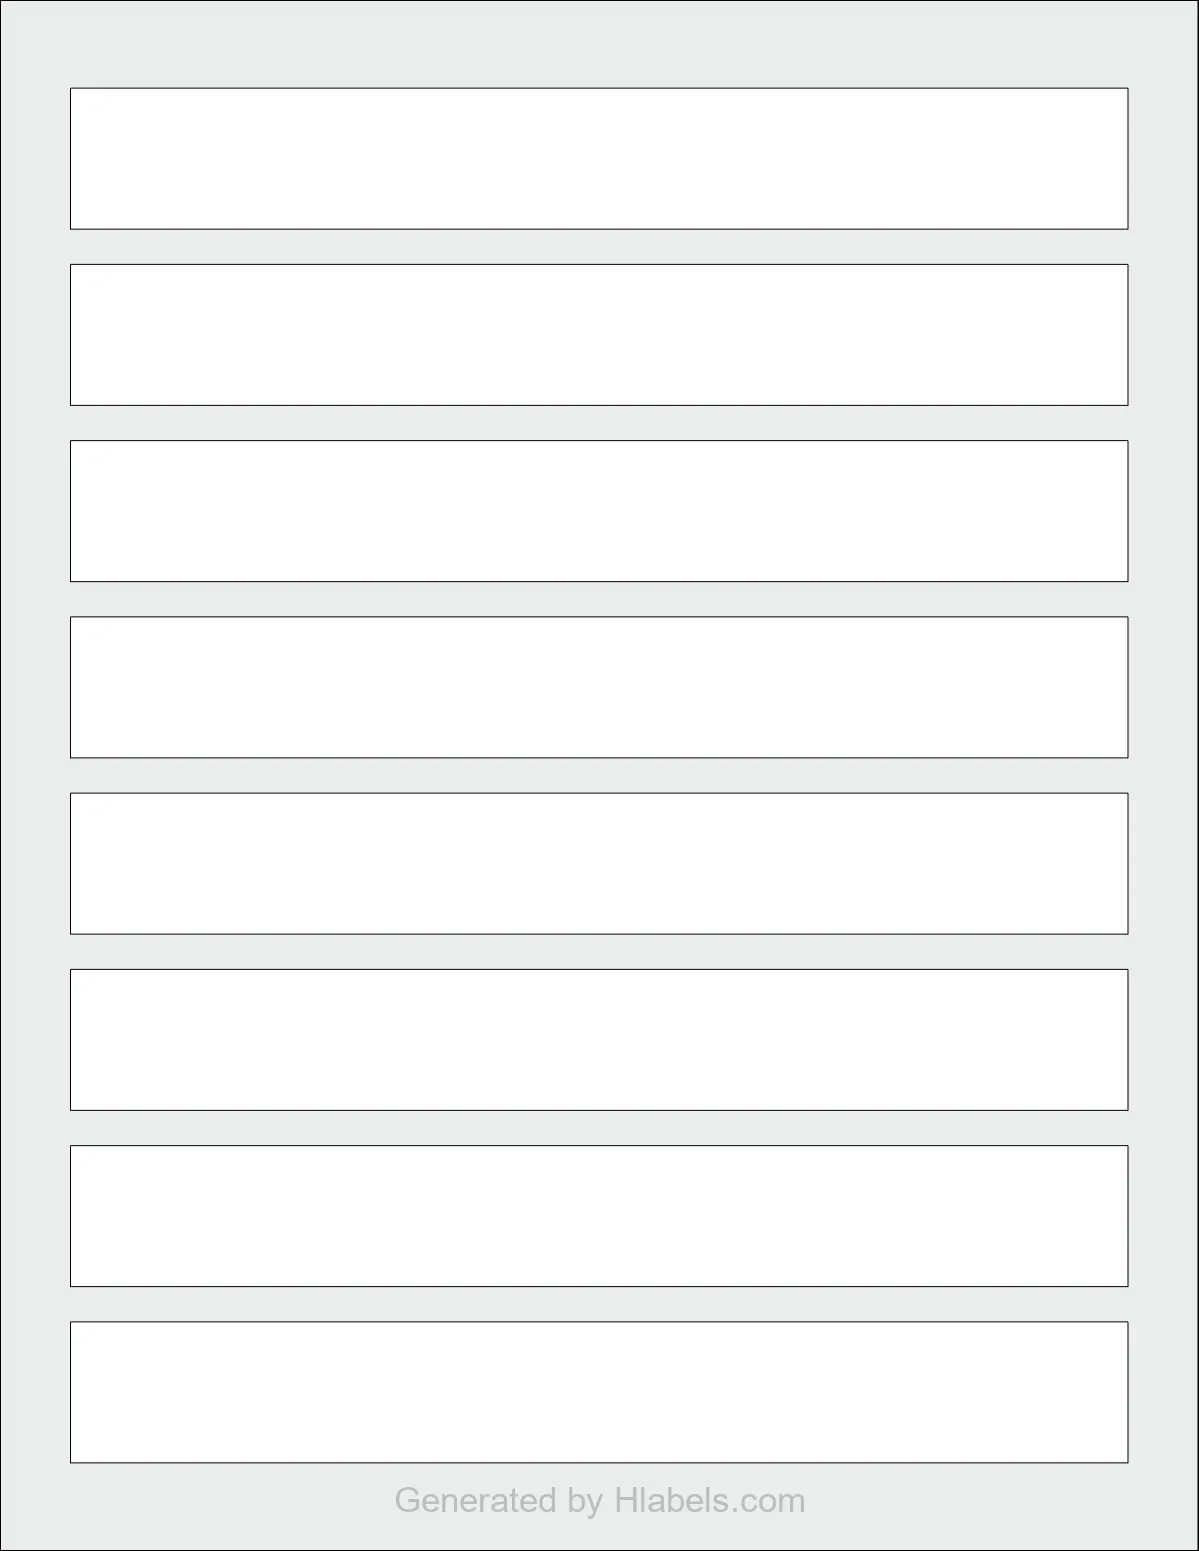Screen dimensions: 1199x1551
Task: Select the fourth label rectangle
Action: 599,687
